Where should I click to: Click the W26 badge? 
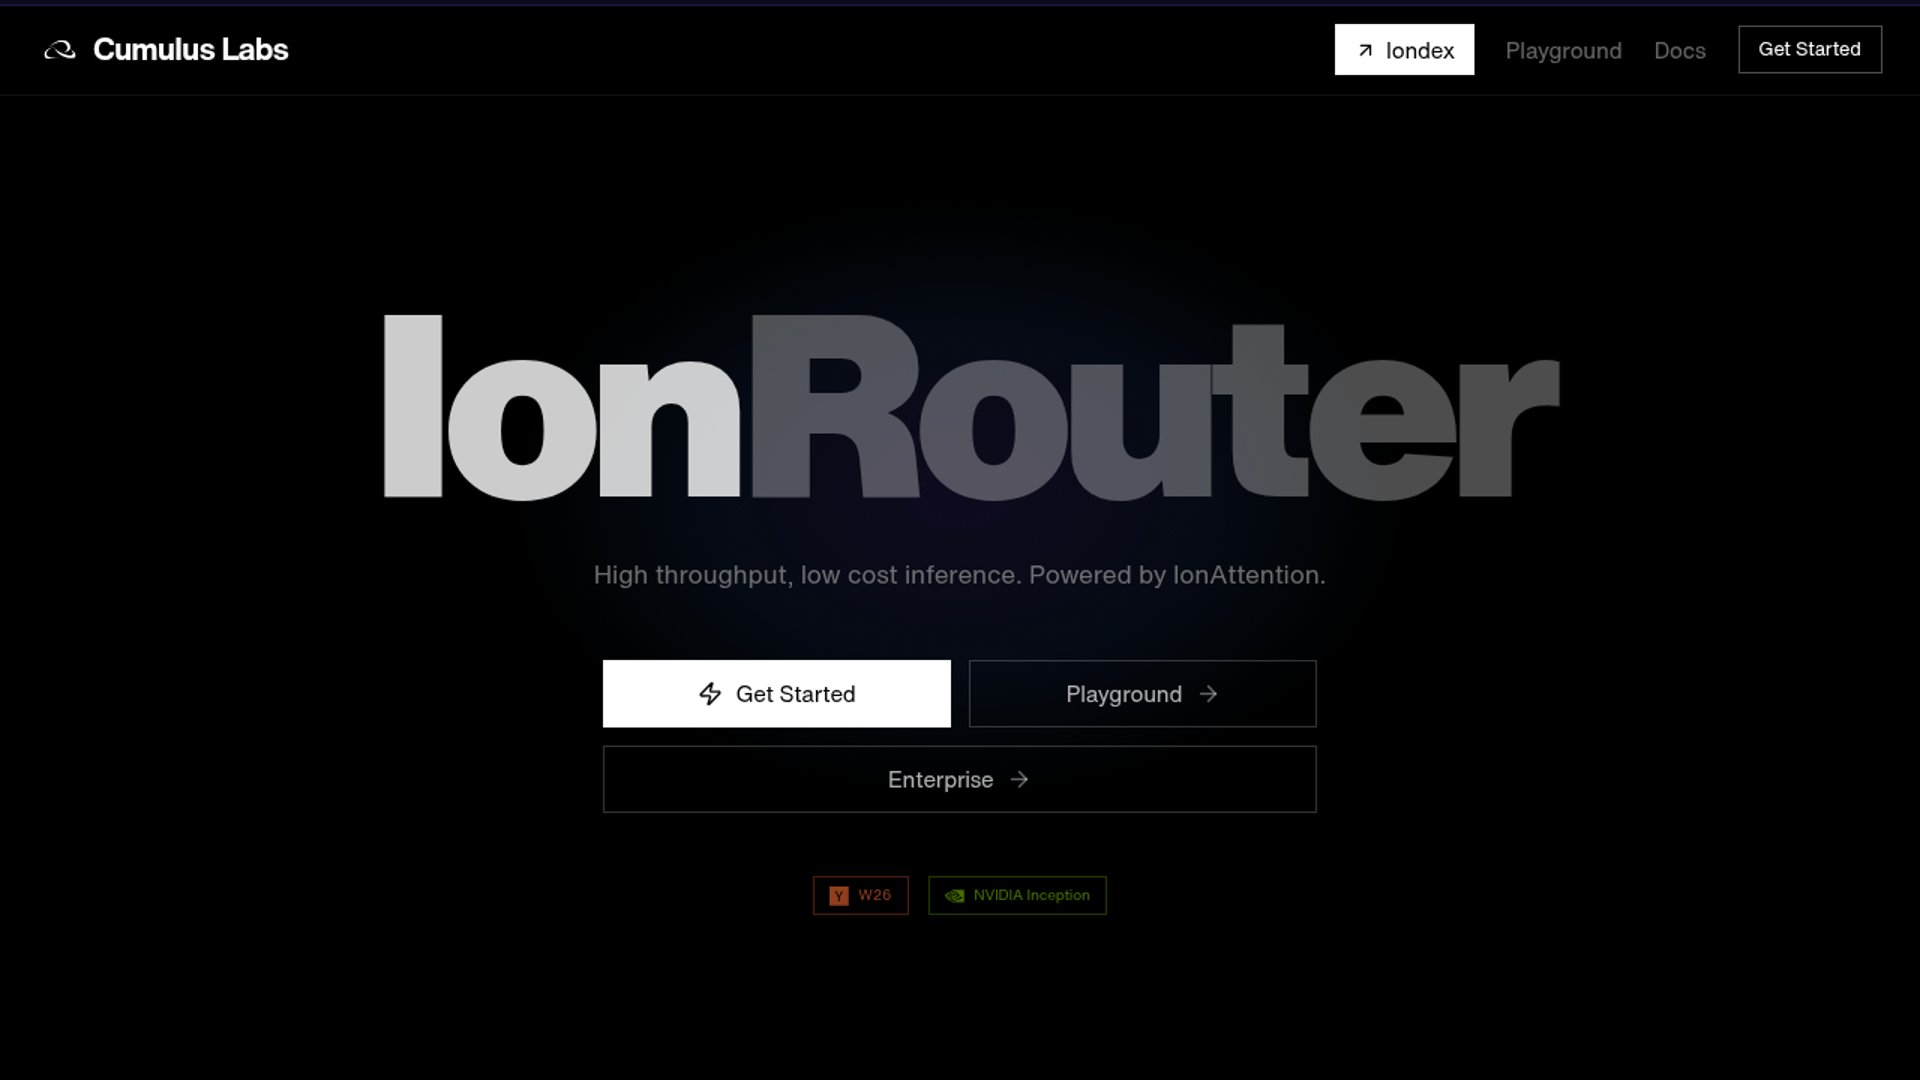tap(860, 895)
